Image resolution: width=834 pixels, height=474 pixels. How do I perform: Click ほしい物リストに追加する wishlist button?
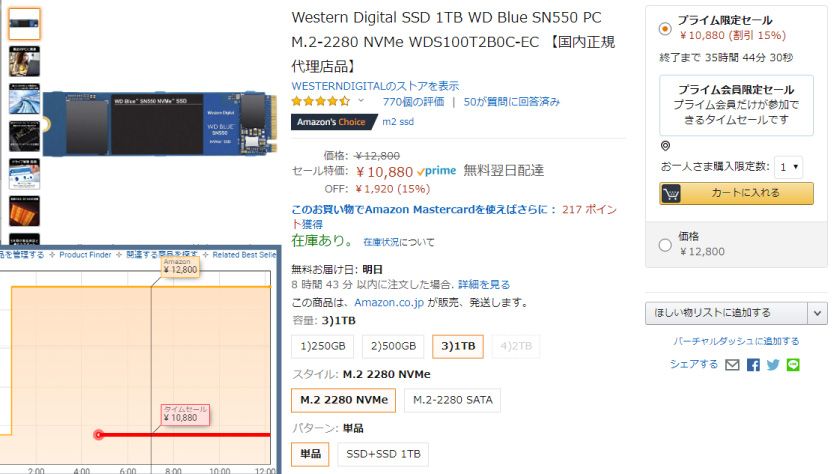(727, 313)
